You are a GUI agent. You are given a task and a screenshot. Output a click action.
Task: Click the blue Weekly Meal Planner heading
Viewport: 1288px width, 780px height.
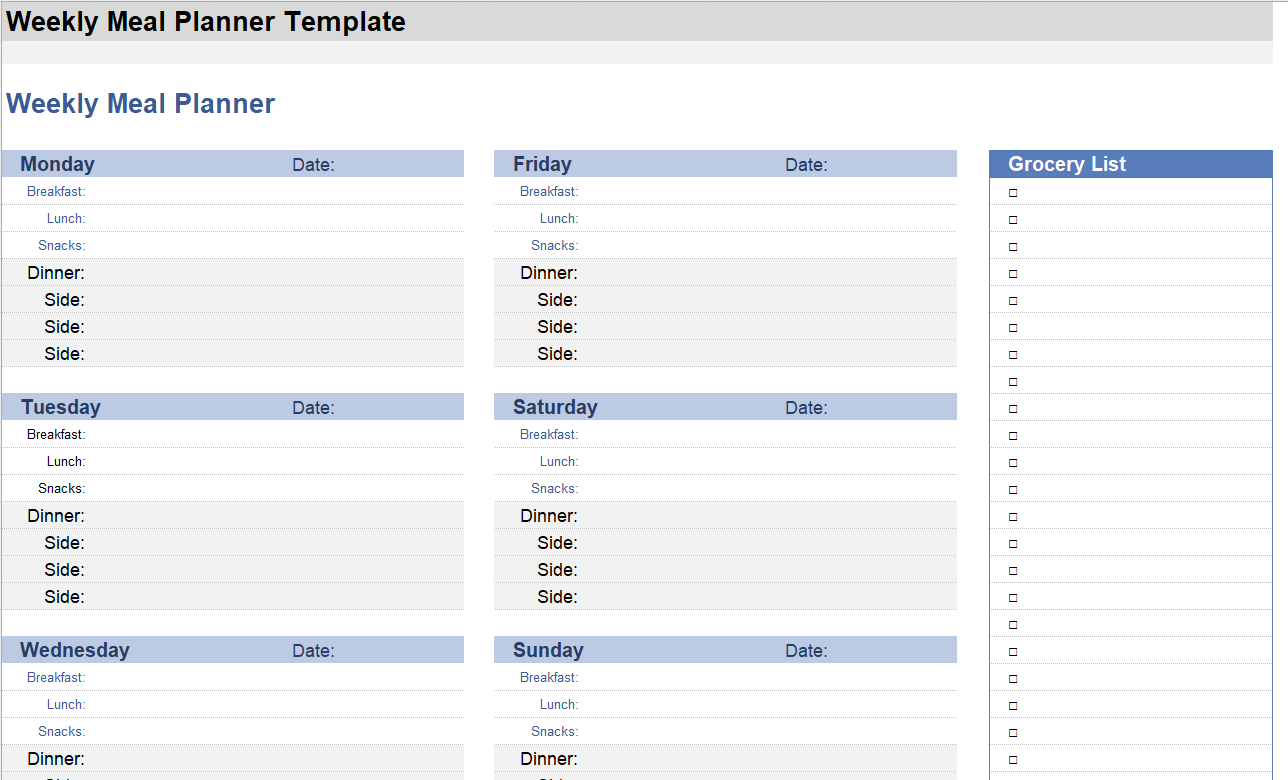coord(141,104)
